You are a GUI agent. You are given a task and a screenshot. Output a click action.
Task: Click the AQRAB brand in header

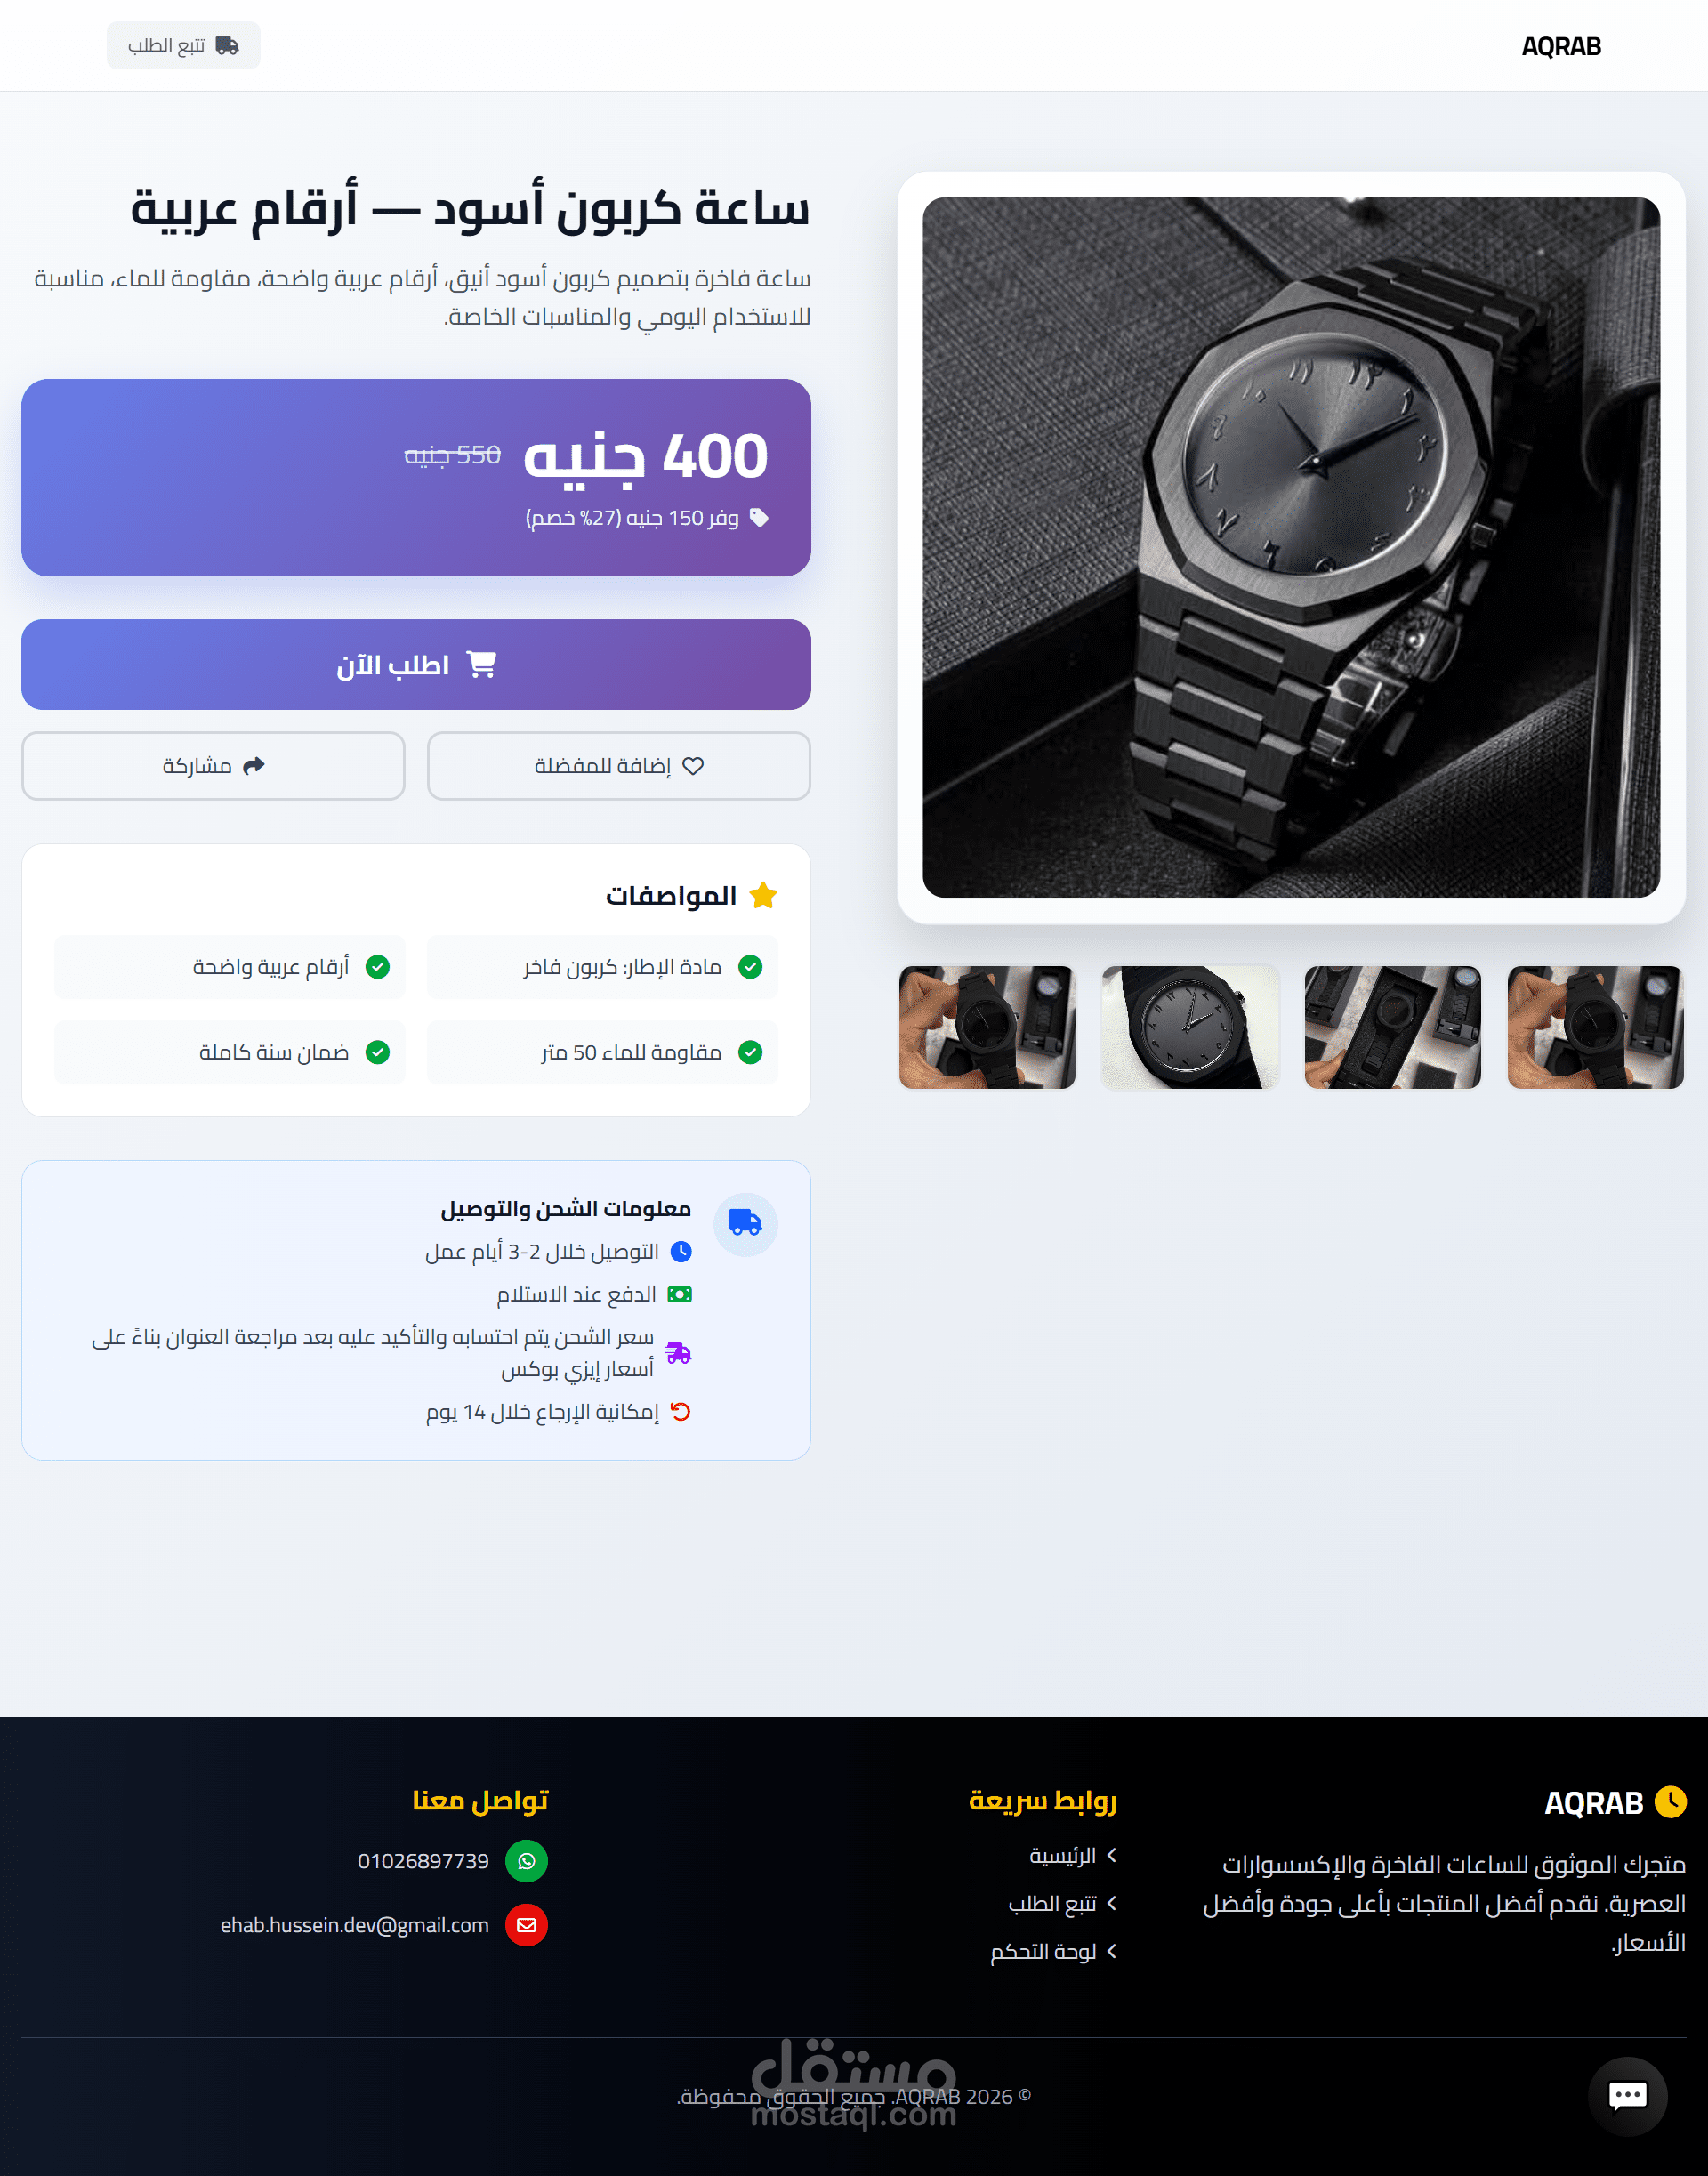[x=1561, y=47]
